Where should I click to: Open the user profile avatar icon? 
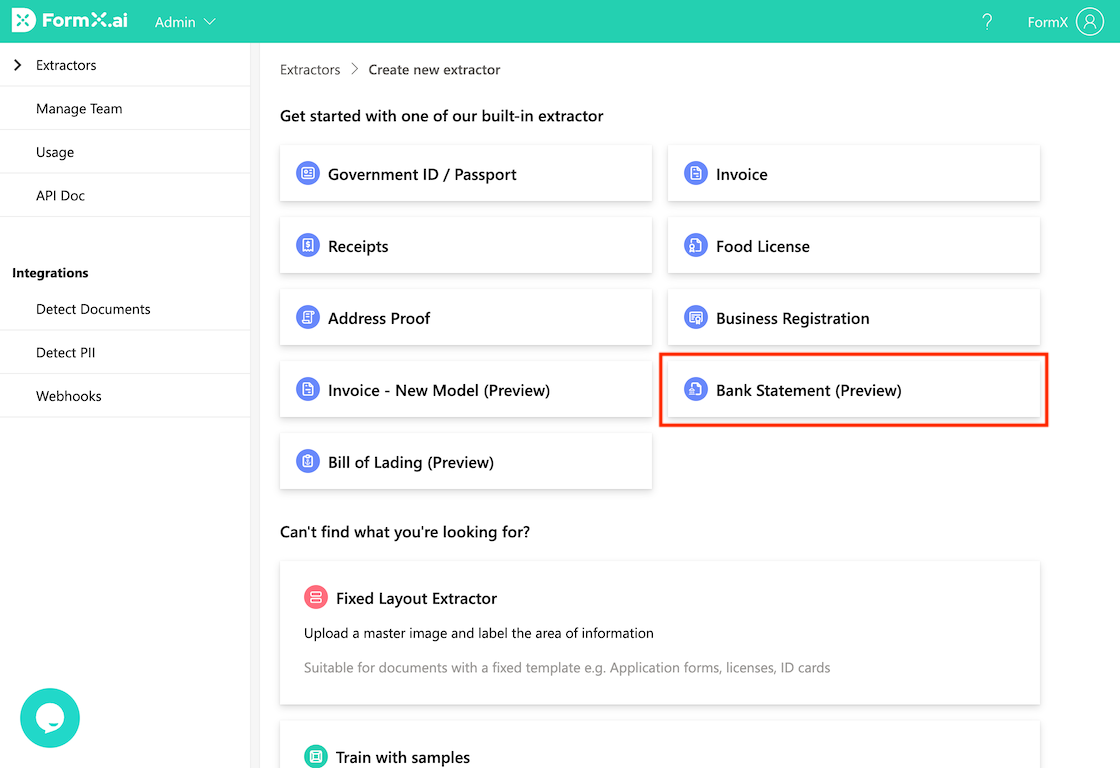1089,22
